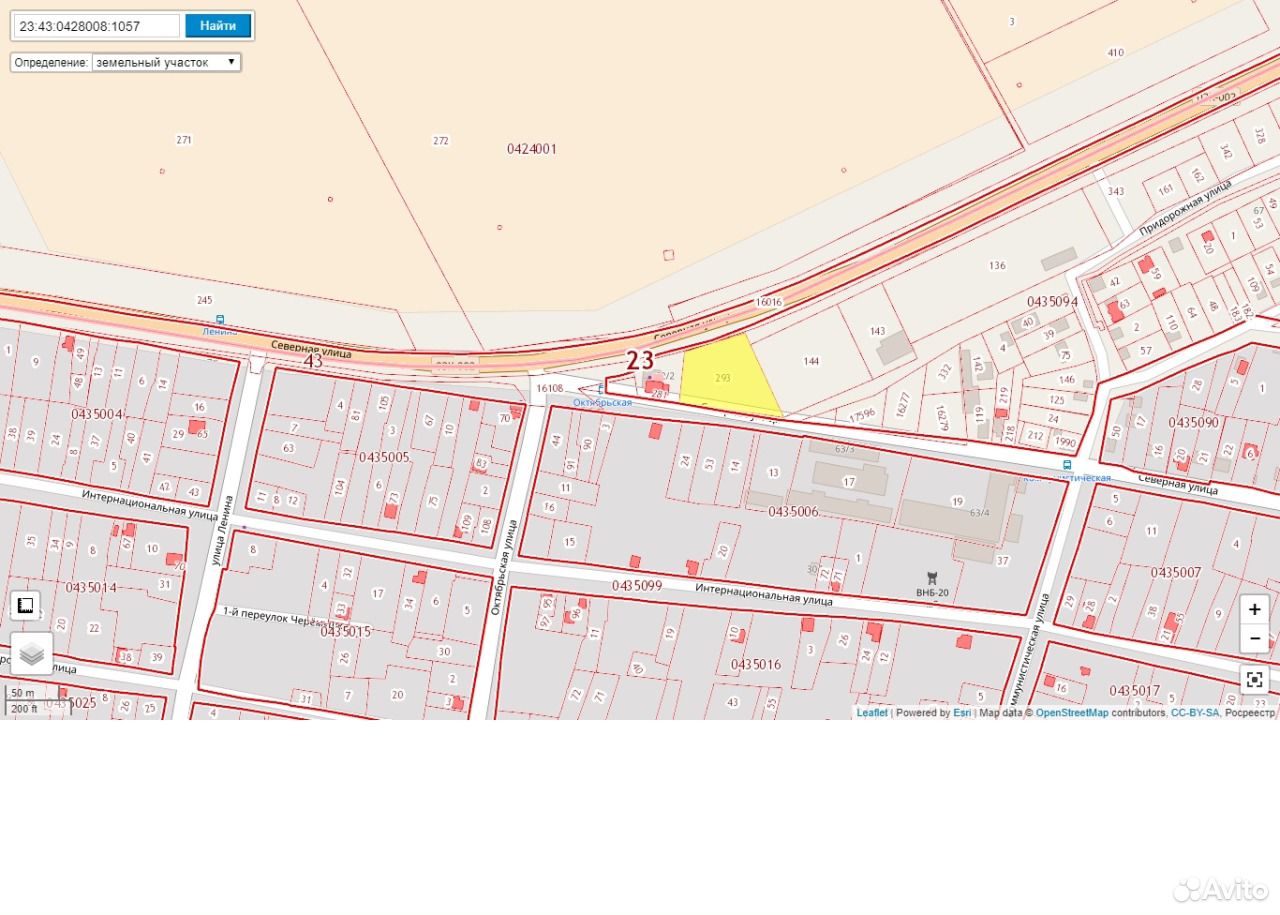Click cadastral block label 0435016
The height and width of the screenshot is (915, 1280).
[x=756, y=664]
